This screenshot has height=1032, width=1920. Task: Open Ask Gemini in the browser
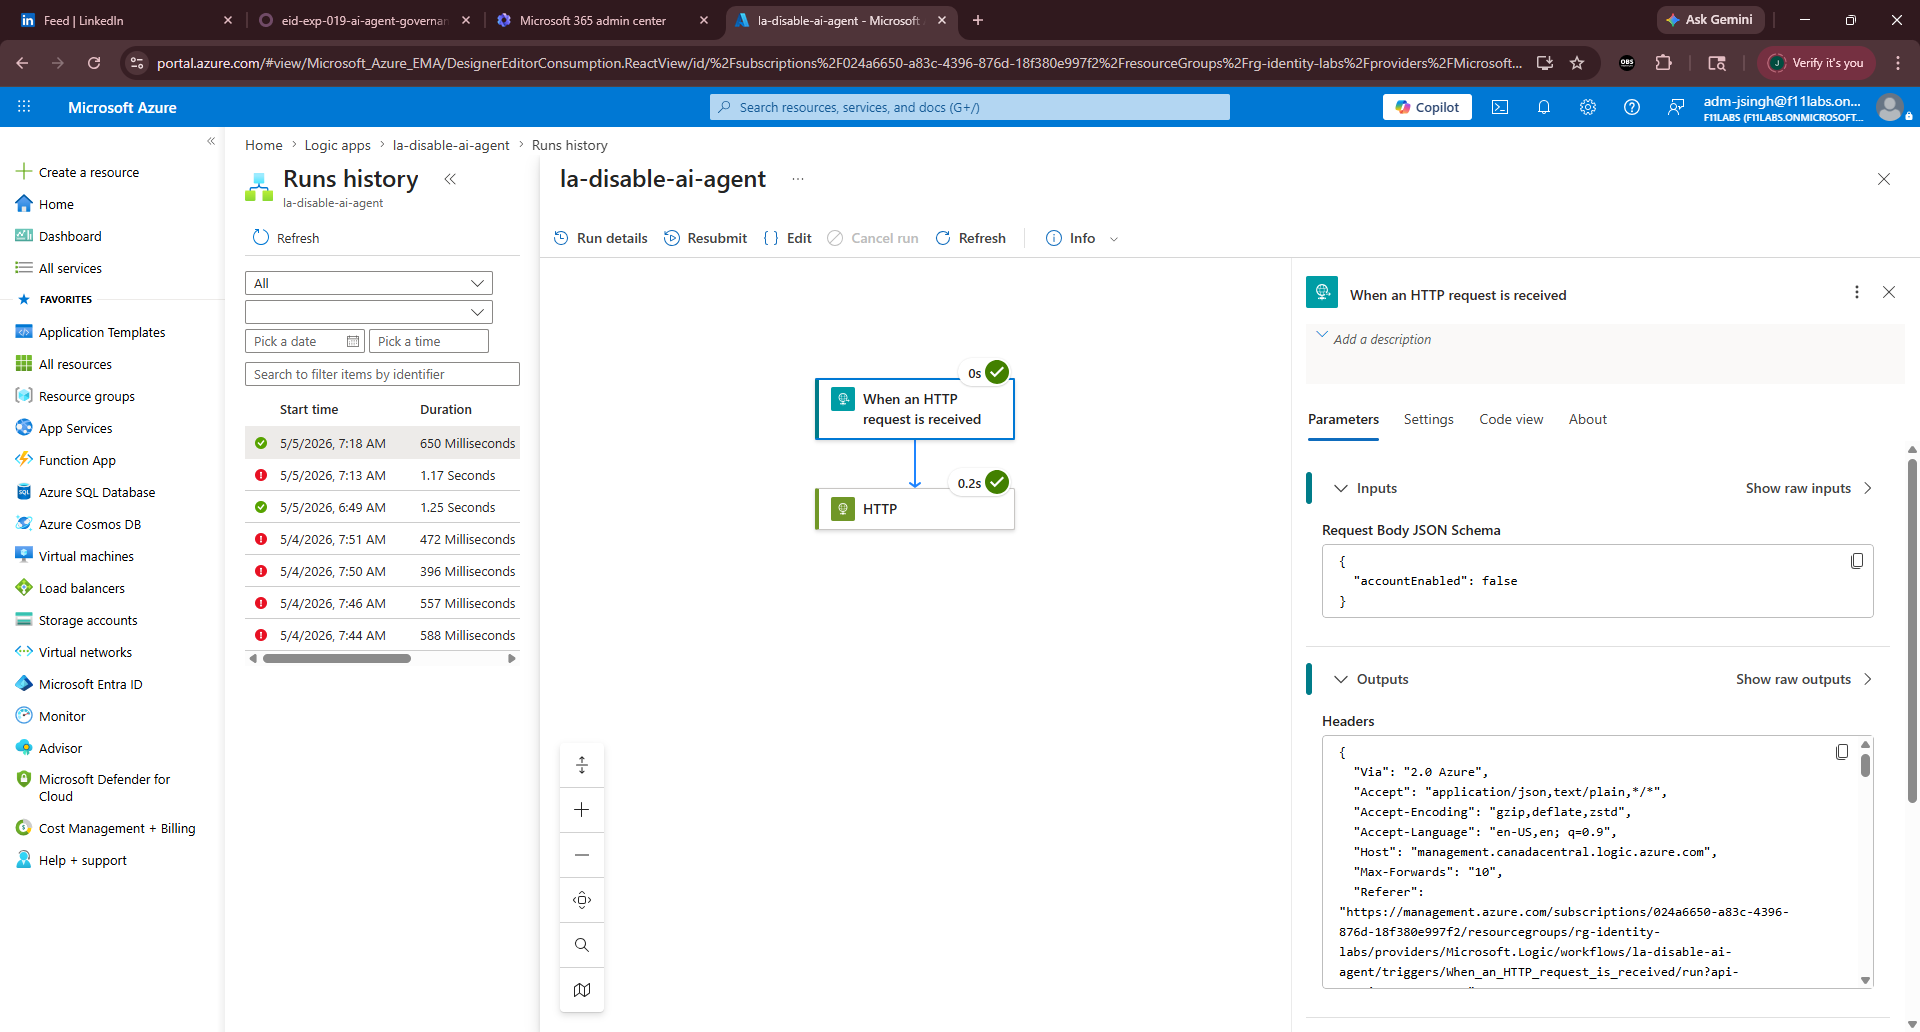[x=1710, y=20]
